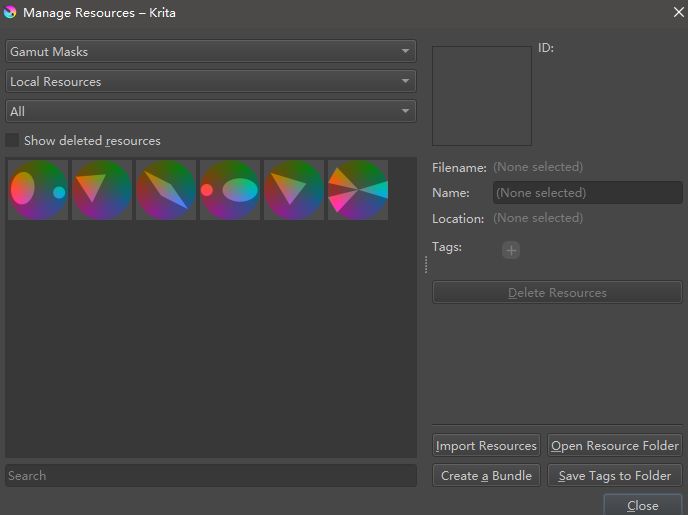Click the vertical splitter handle between panels
This screenshot has width=688, height=515.
[x=426, y=265]
